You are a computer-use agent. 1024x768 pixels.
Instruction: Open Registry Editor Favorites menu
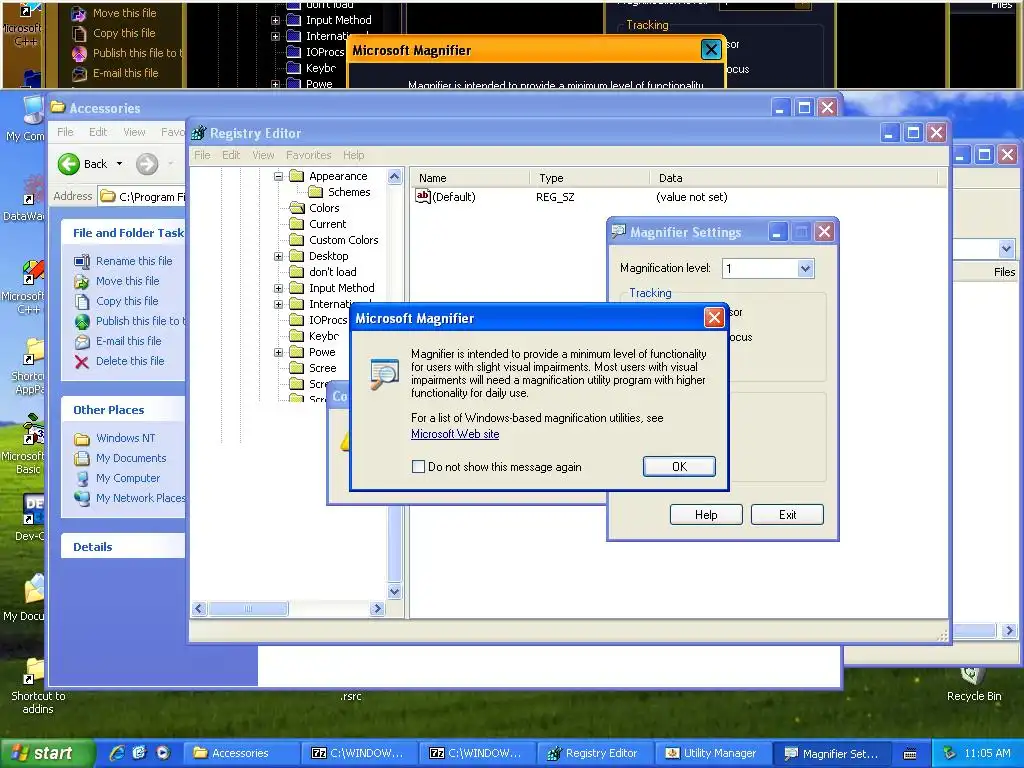tap(308, 155)
